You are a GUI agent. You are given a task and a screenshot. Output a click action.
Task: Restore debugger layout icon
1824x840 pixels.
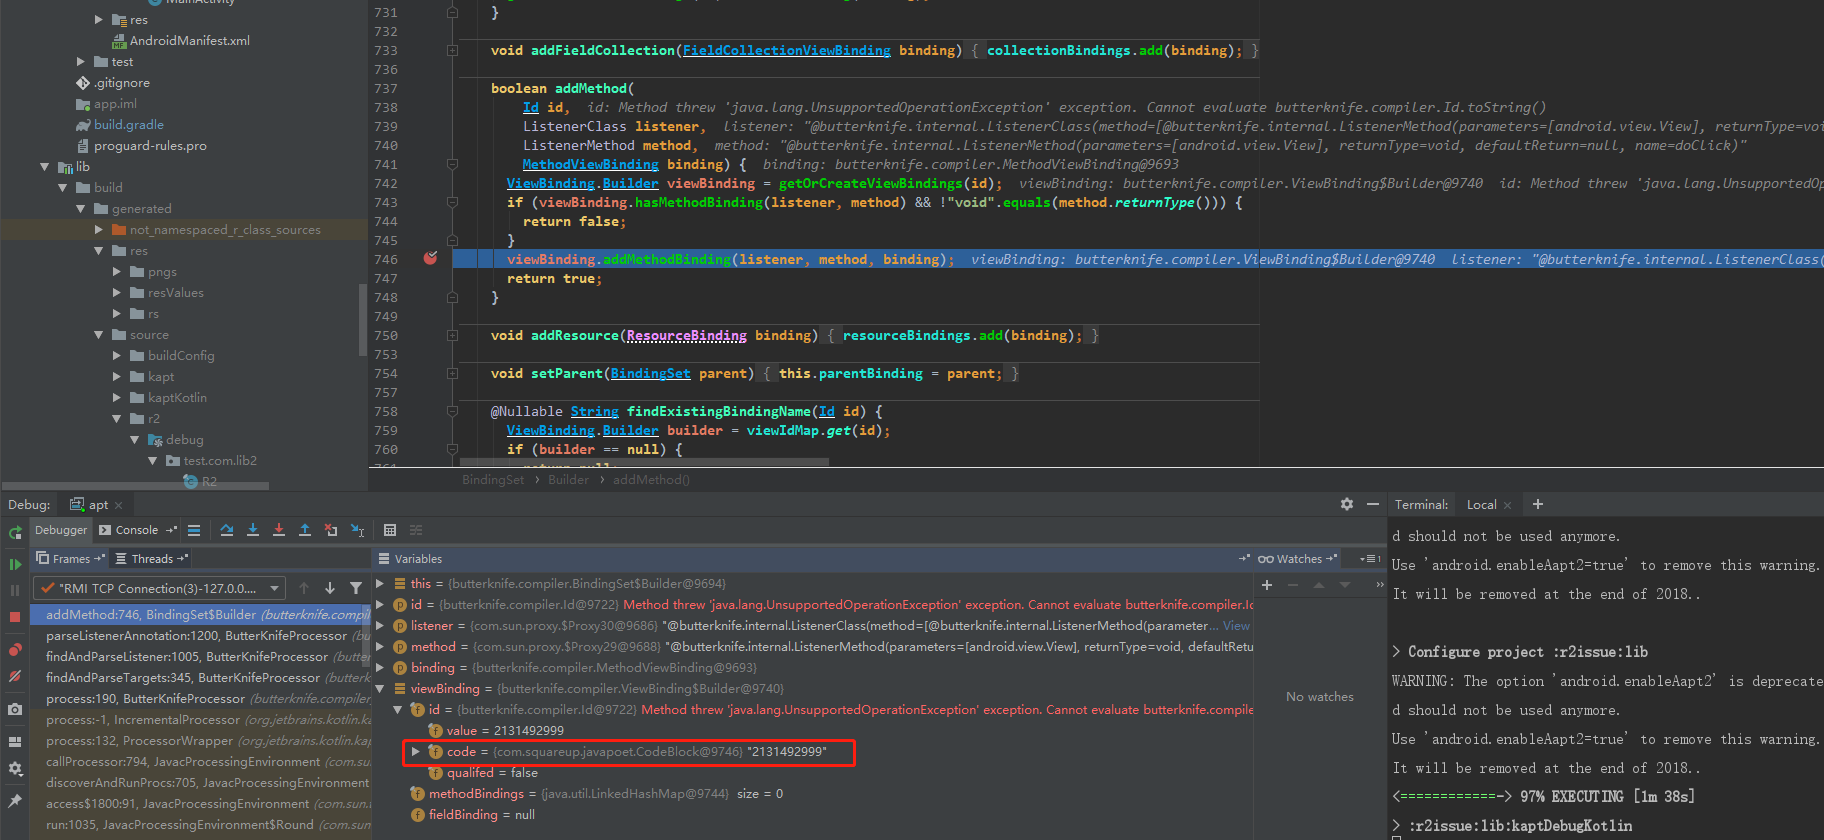click(15, 742)
